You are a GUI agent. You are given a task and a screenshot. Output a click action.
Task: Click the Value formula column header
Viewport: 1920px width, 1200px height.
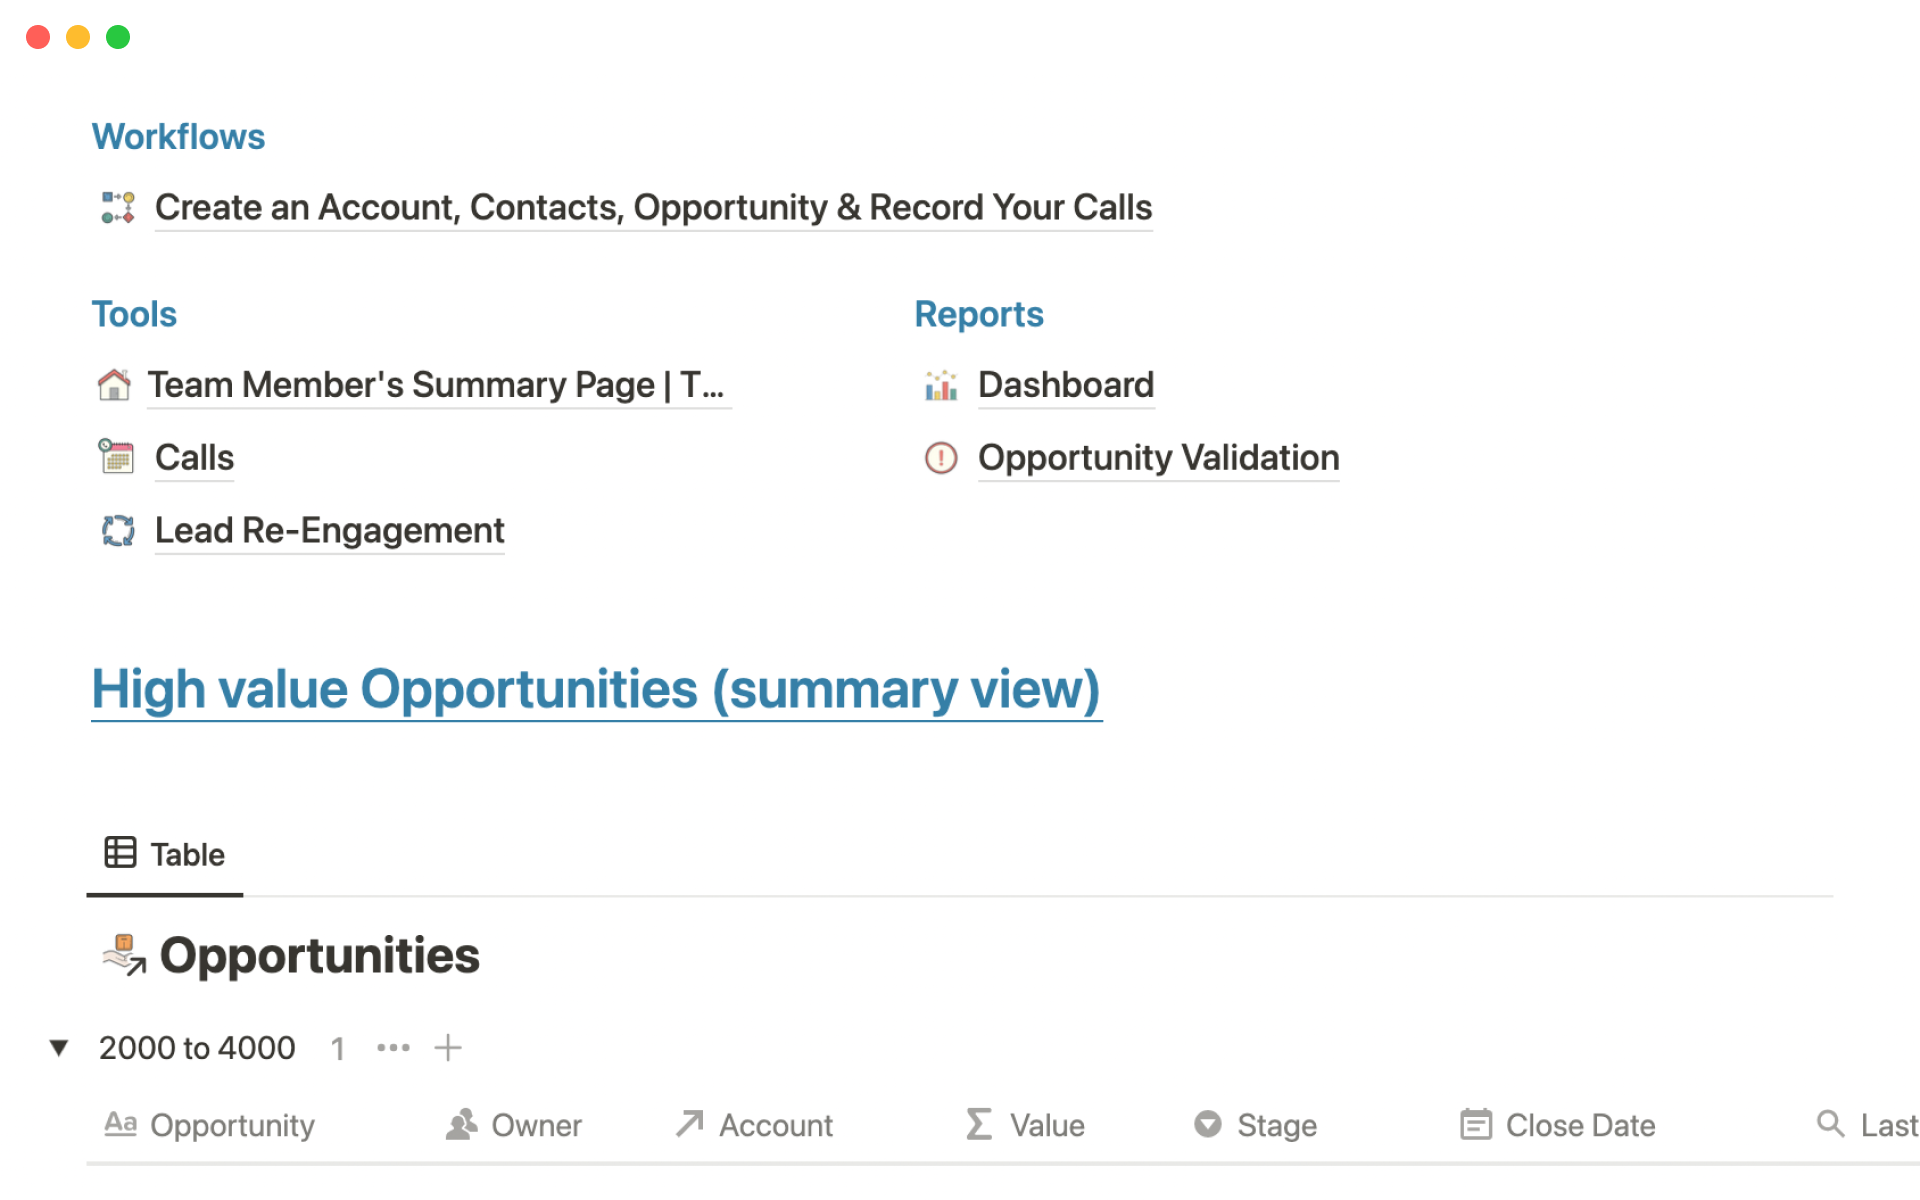[x=1026, y=1125]
